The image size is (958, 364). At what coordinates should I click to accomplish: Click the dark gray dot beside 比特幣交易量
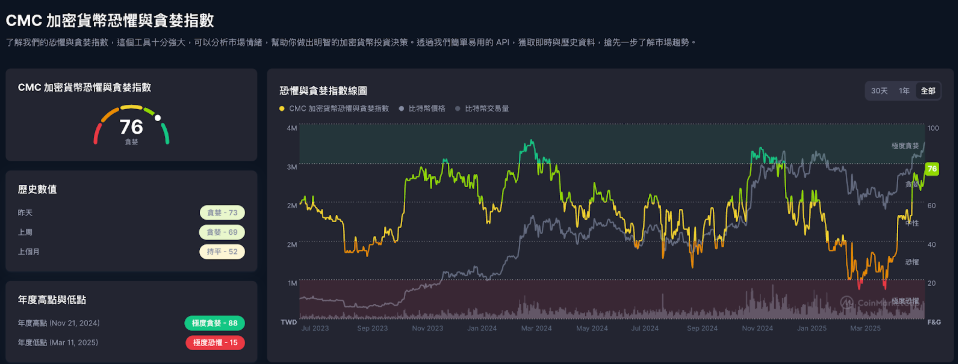[458, 109]
